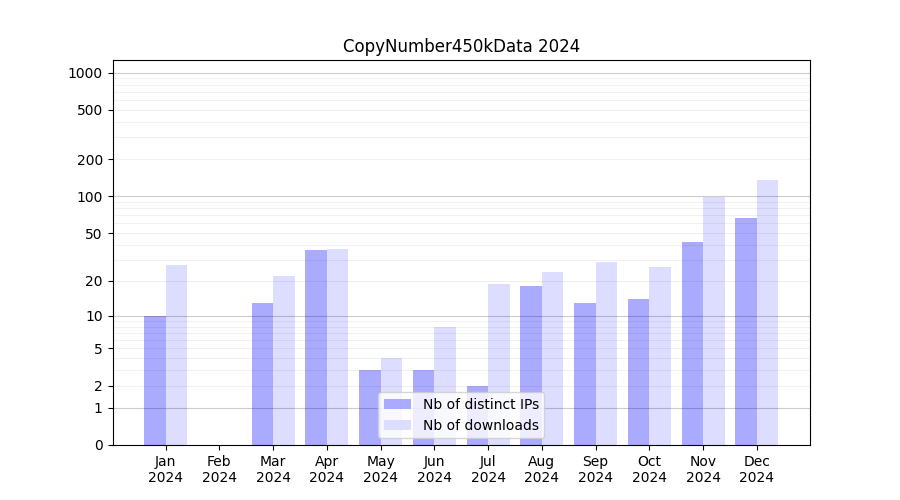The image size is (900, 500).
Task: Click the 1000 y-axis tick label
Action: (x=84, y=73)
